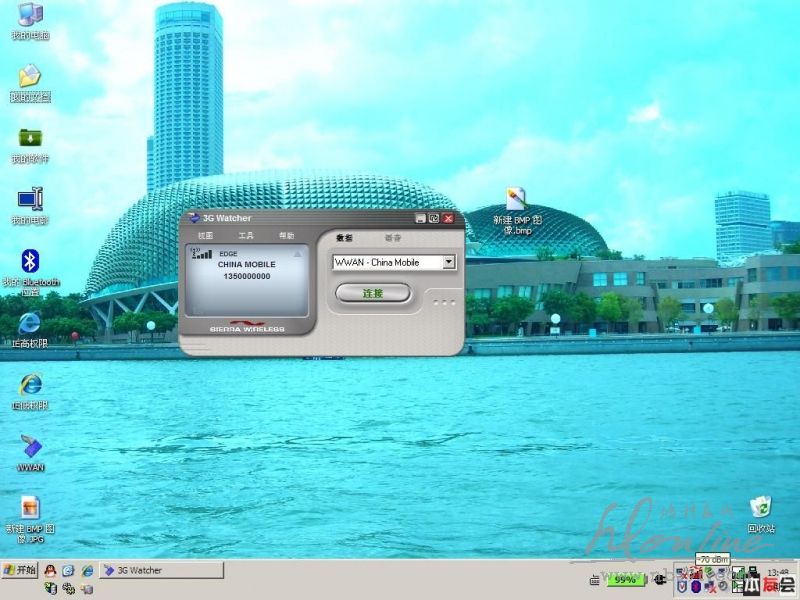Click the small triangle in the status display
800x600 pixels.
coord(296,255)
